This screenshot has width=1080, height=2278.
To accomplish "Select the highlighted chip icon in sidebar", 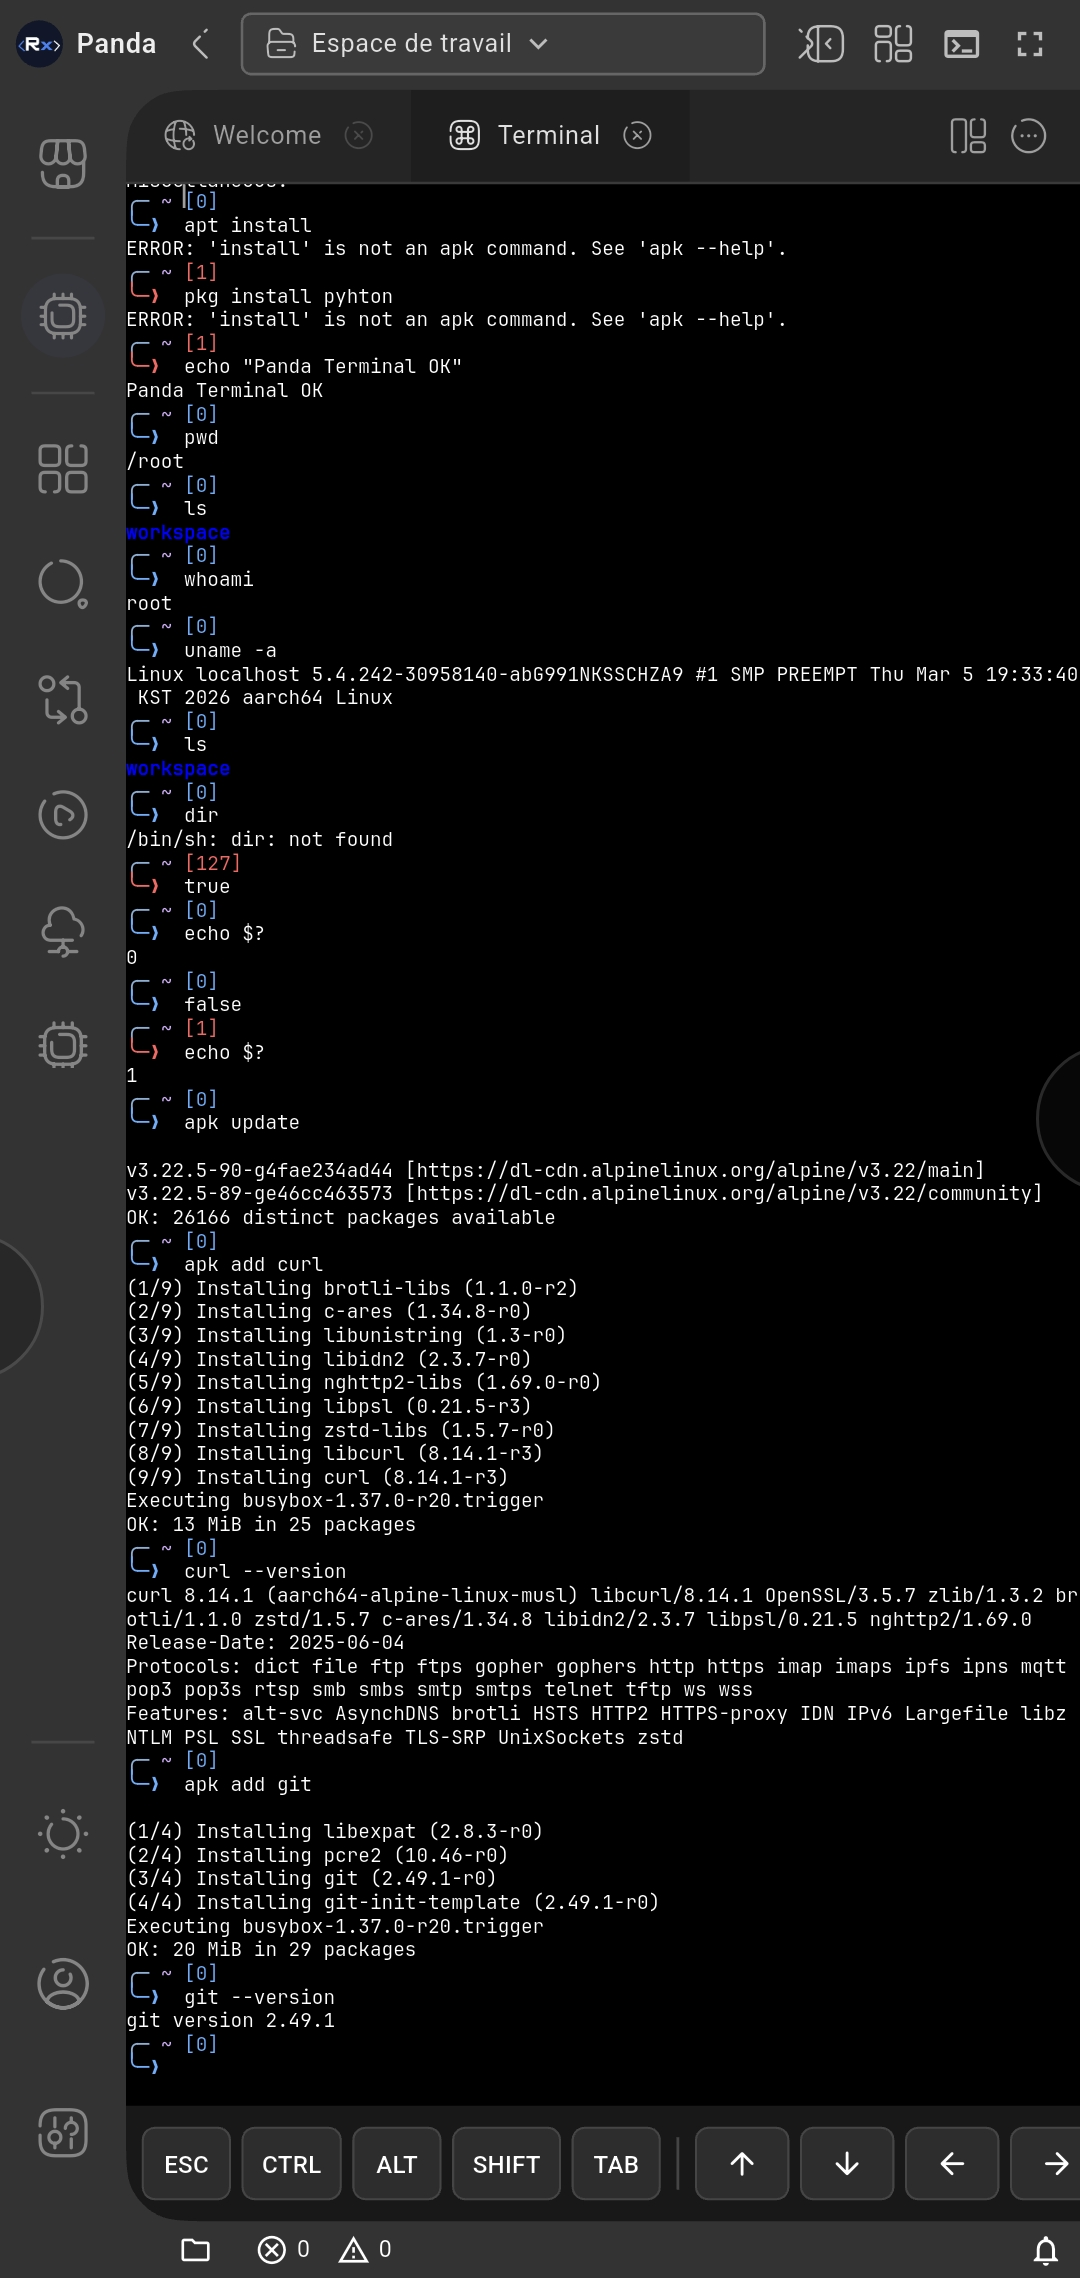I will pos(63,316).
